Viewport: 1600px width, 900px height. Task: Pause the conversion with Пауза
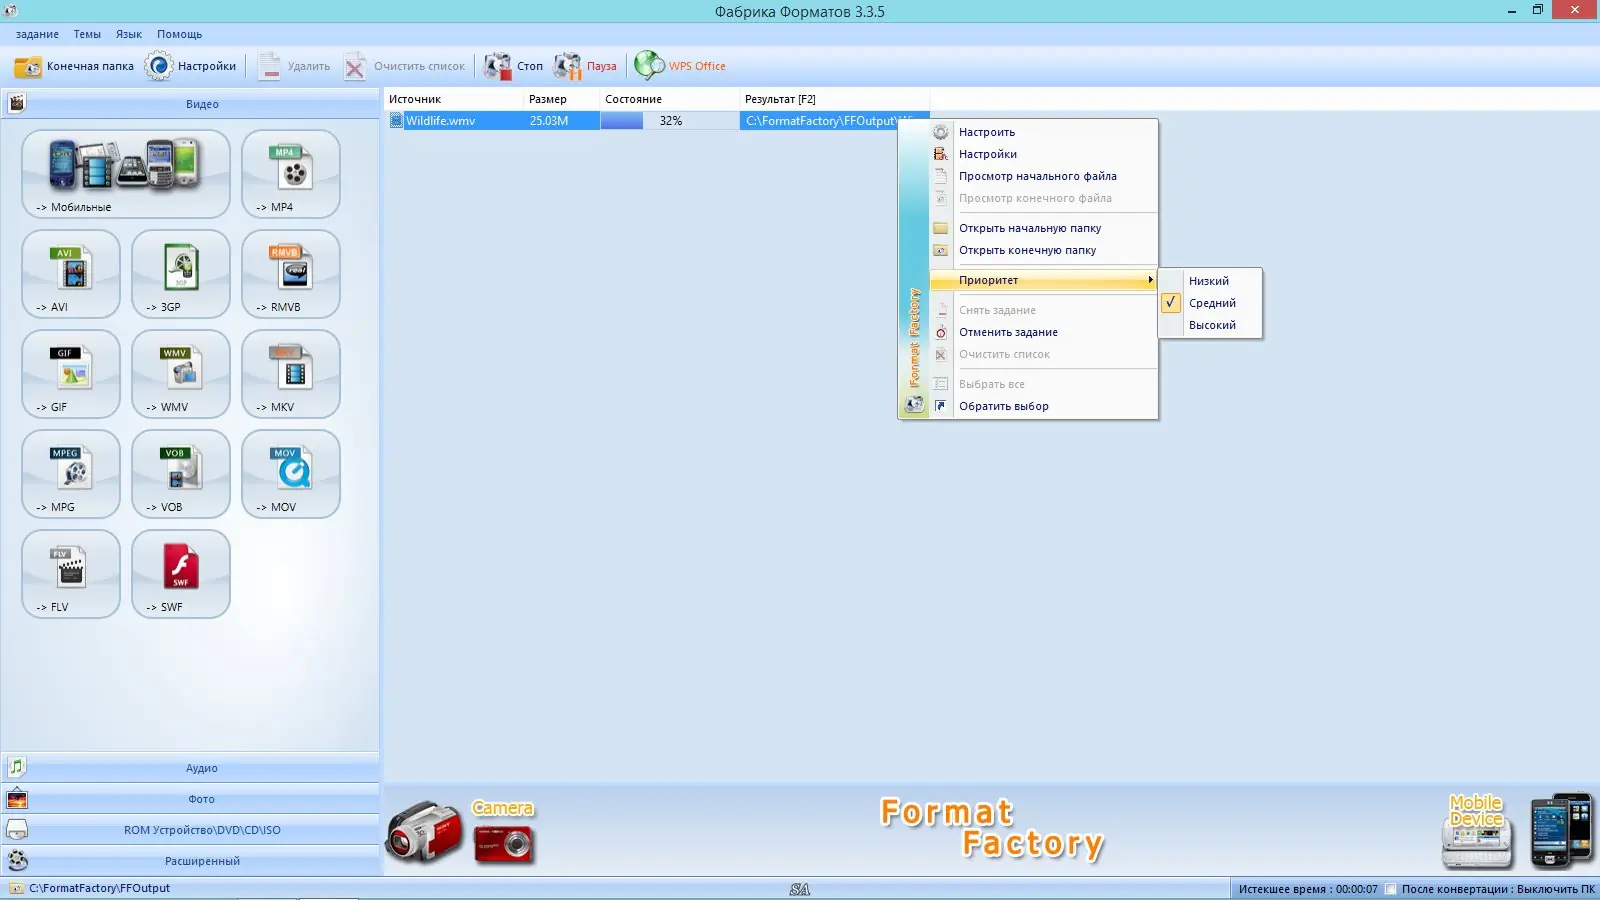click(586, 66)
